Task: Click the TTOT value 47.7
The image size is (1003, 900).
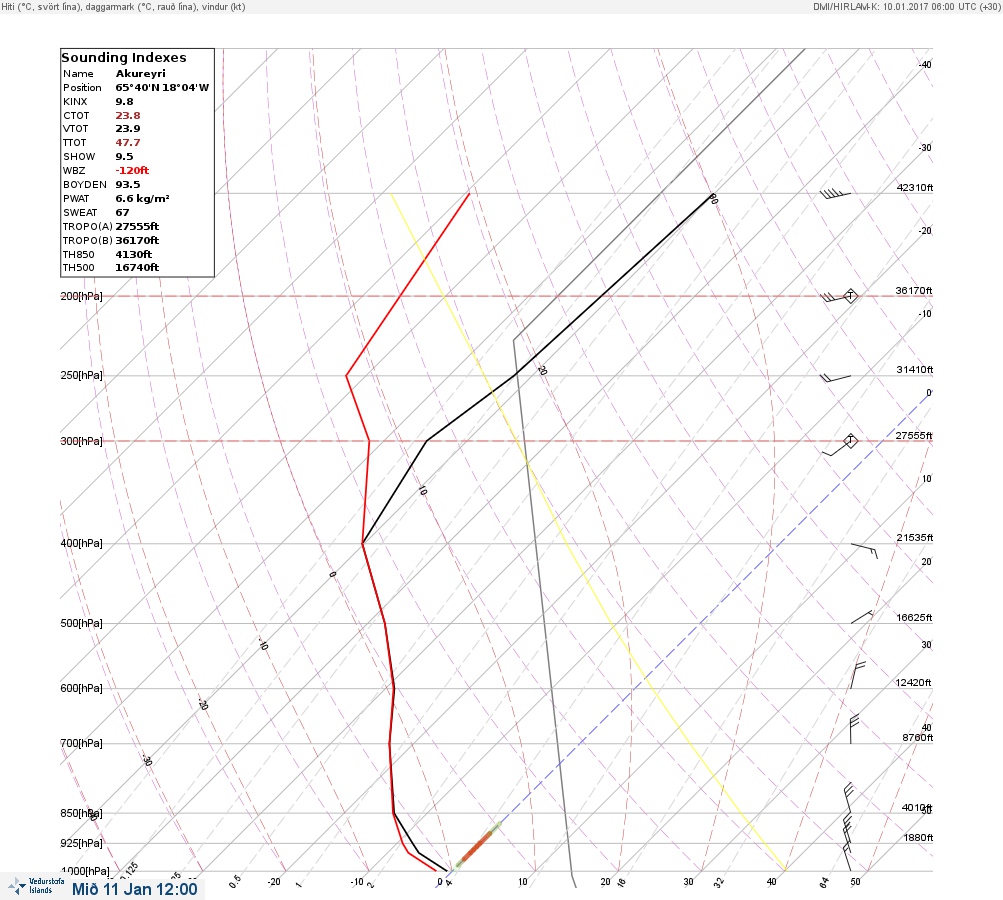Action: (x=127, y=143)
